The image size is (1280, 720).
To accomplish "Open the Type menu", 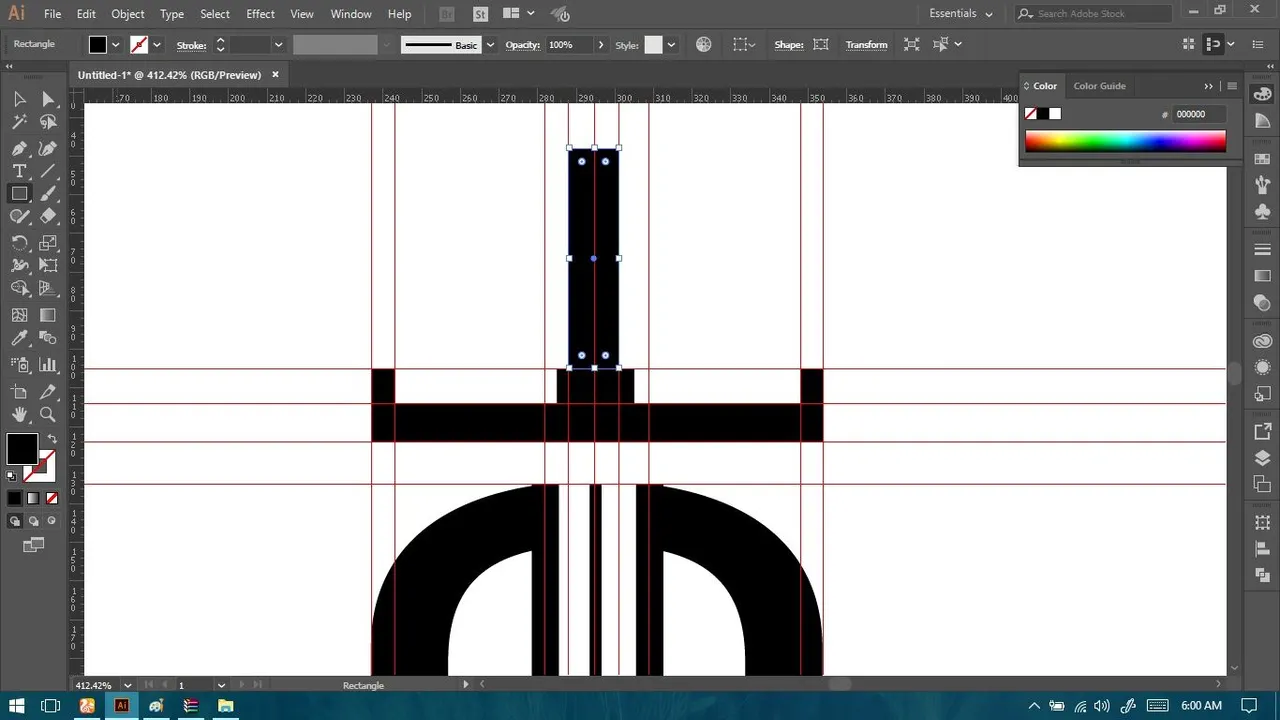I will 172,14.
